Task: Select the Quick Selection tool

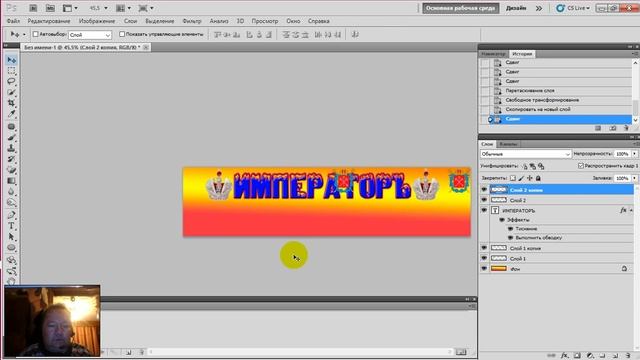Action: pos(11,92)
